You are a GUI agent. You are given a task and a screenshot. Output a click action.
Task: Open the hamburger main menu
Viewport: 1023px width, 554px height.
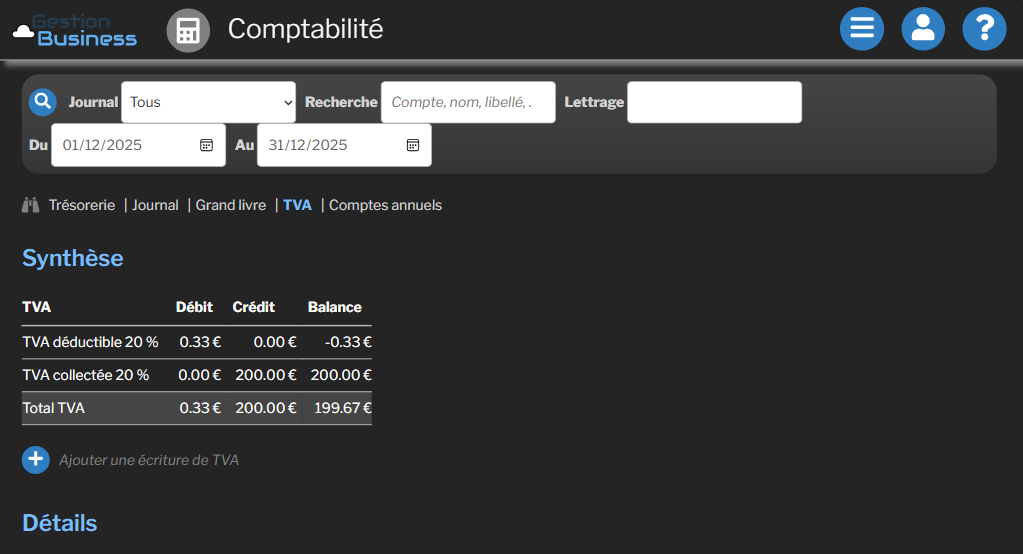[861, 29]
